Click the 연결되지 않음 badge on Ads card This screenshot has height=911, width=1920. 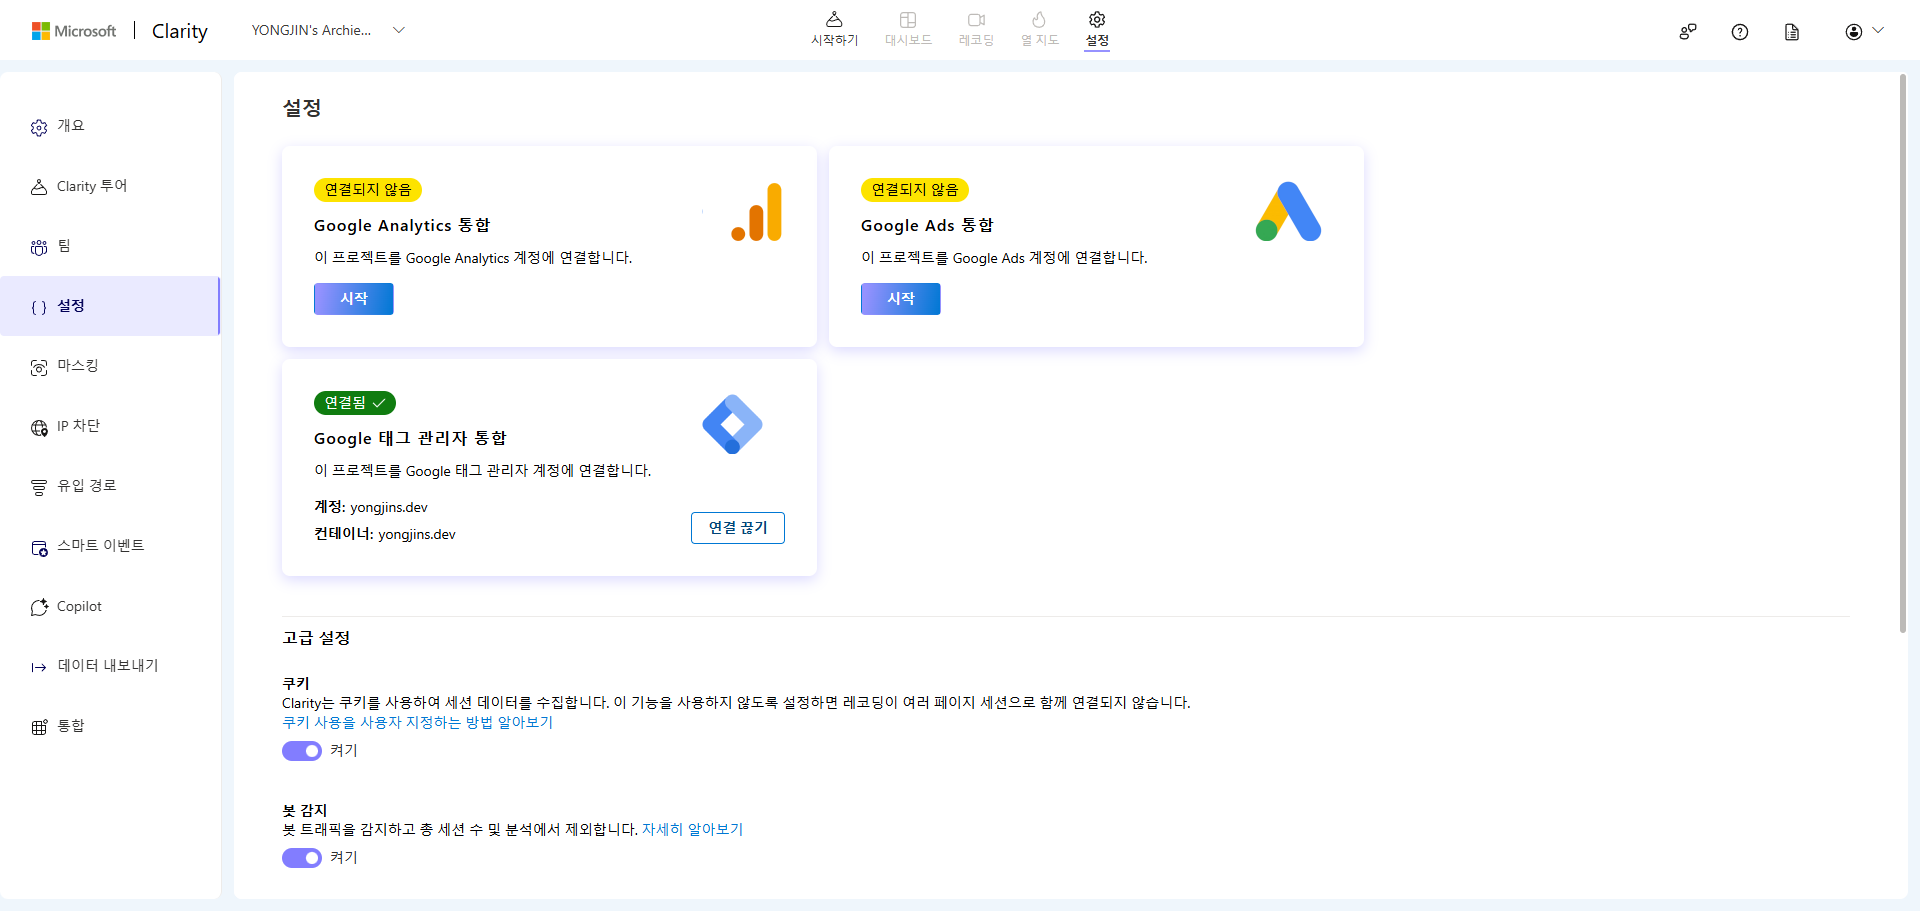point(915,190)
